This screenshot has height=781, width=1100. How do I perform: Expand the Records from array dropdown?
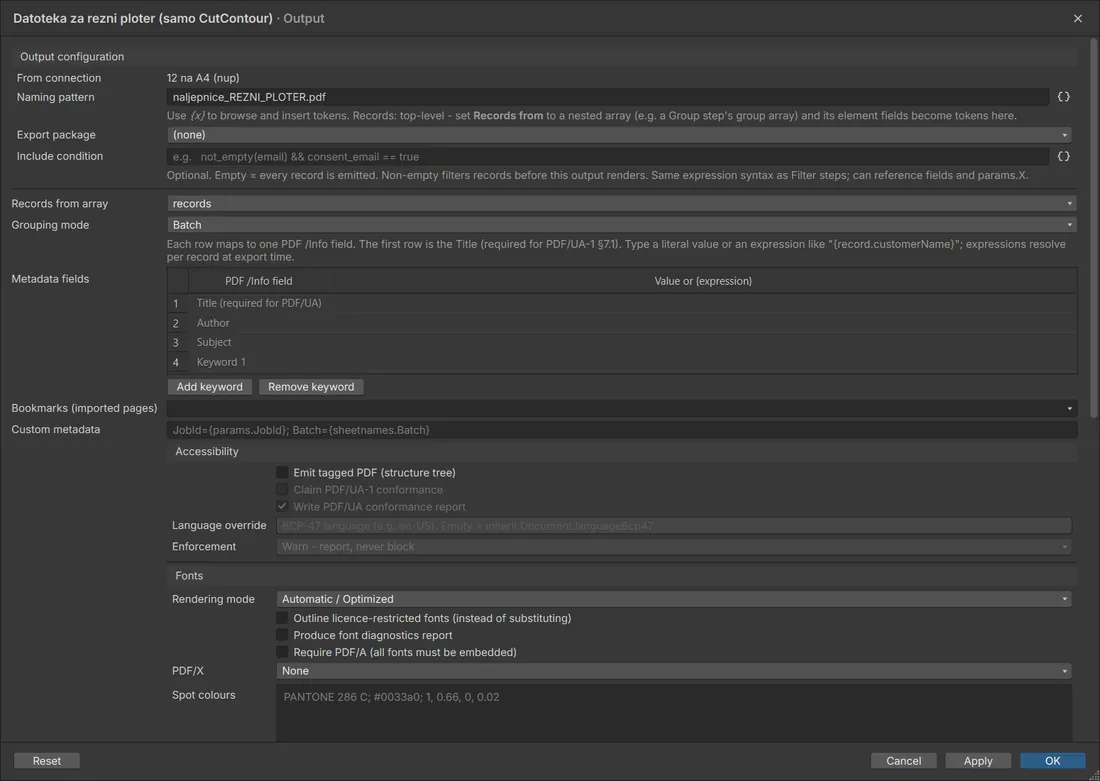point(622,203)
